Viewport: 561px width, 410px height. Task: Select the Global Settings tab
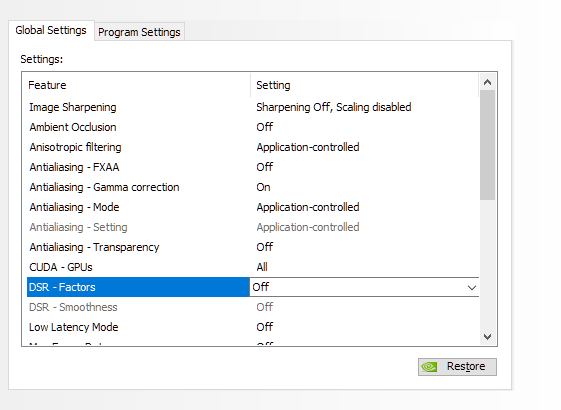pyautogui.click(x=51, y=30)
